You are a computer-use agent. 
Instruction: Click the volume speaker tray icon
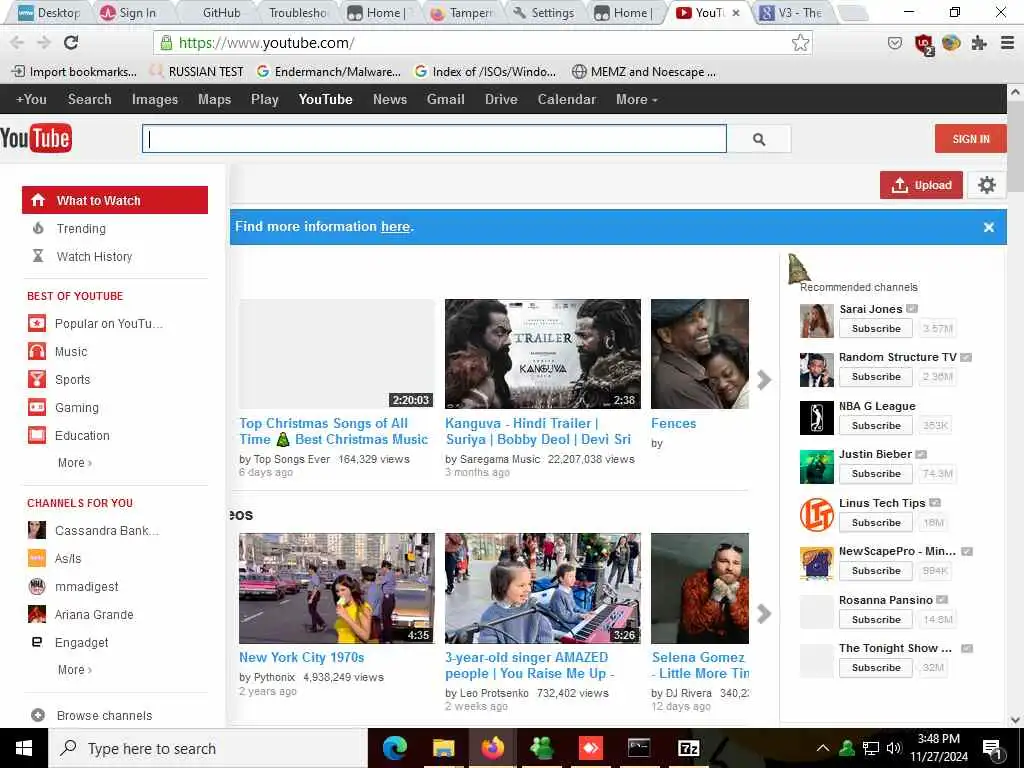[x=894, y=748]
